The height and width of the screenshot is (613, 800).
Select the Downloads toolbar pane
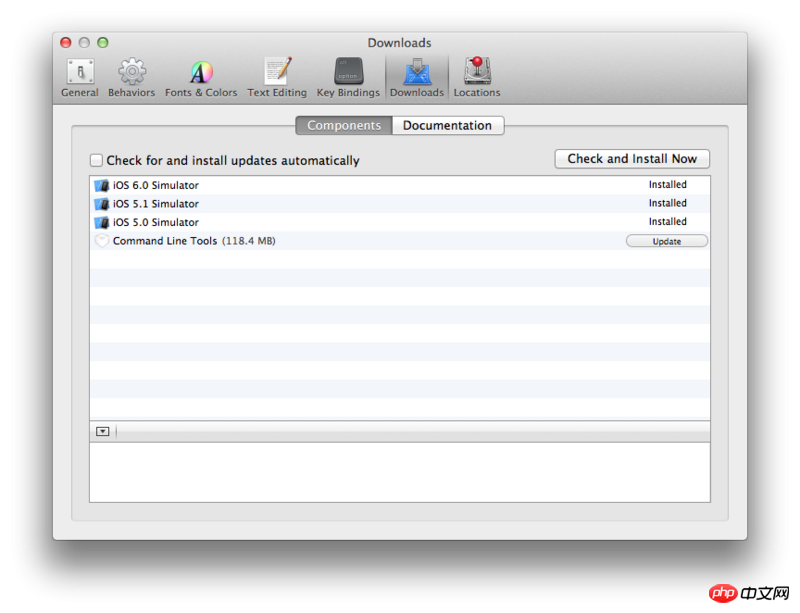[417, 78]
